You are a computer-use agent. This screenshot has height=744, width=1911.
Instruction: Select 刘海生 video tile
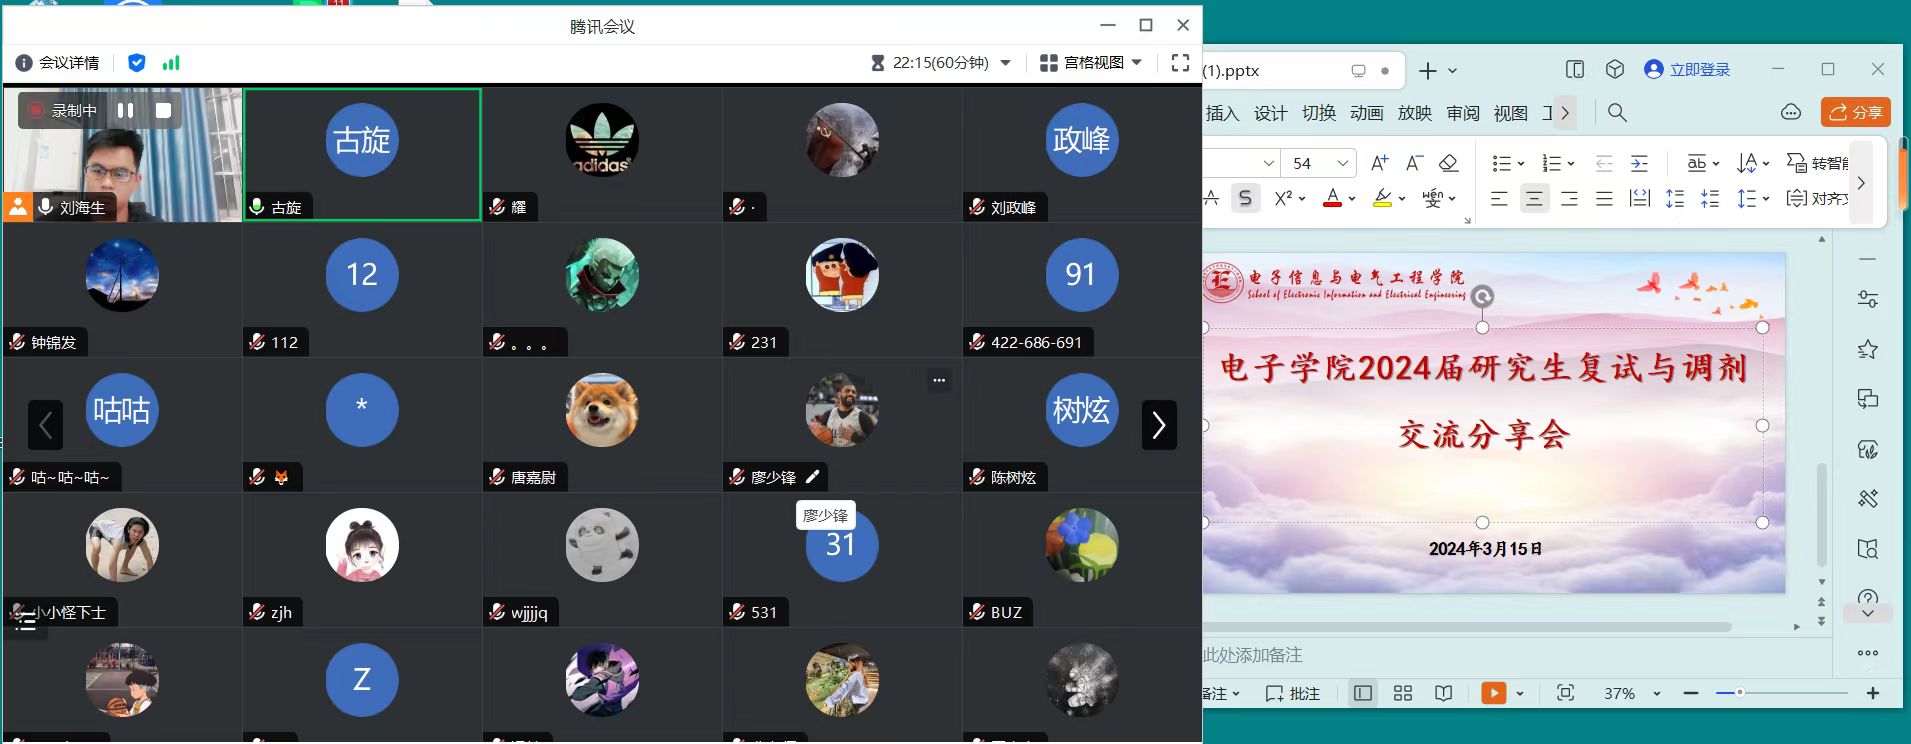click(x=123, y=154)
